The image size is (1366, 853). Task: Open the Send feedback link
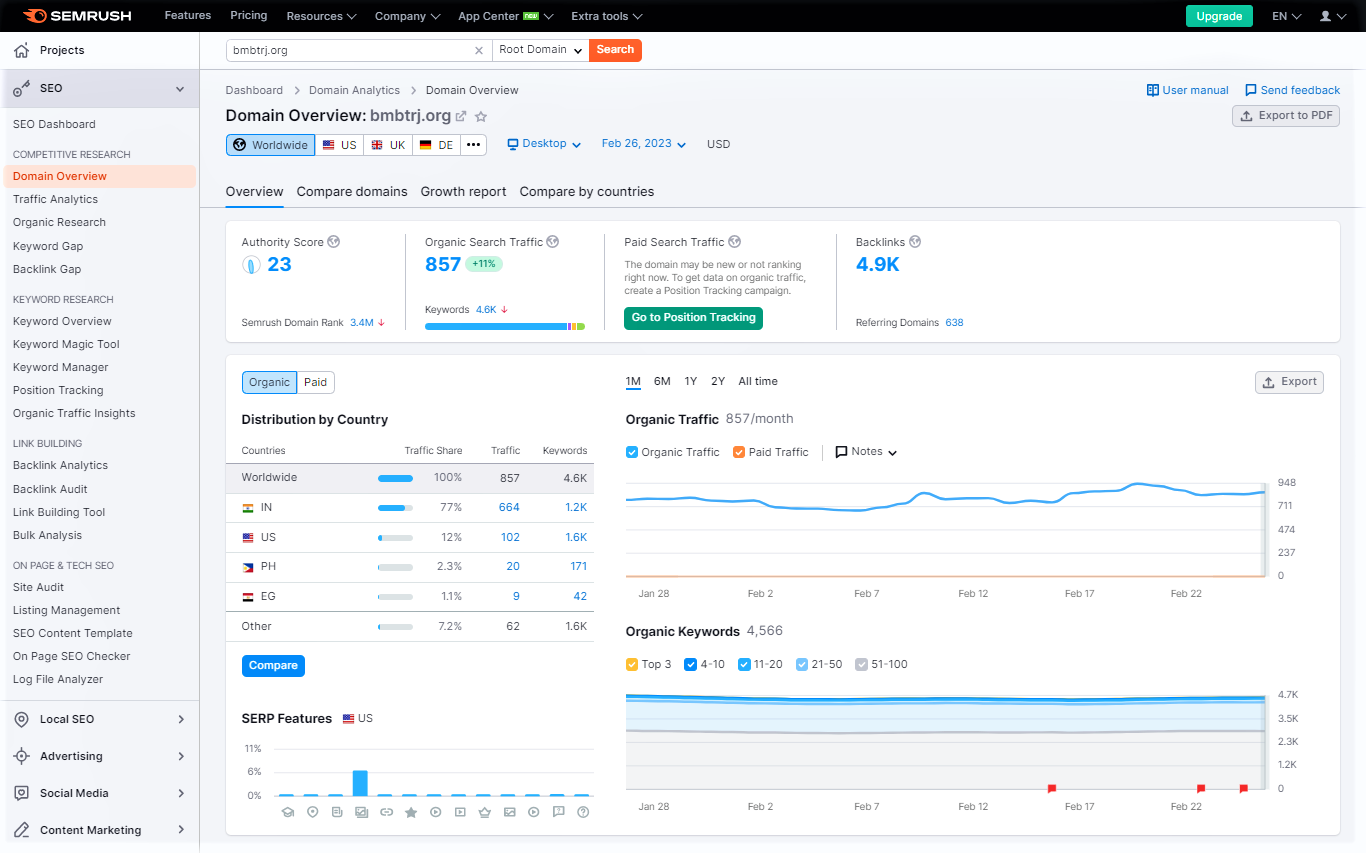coord(1292,90)
